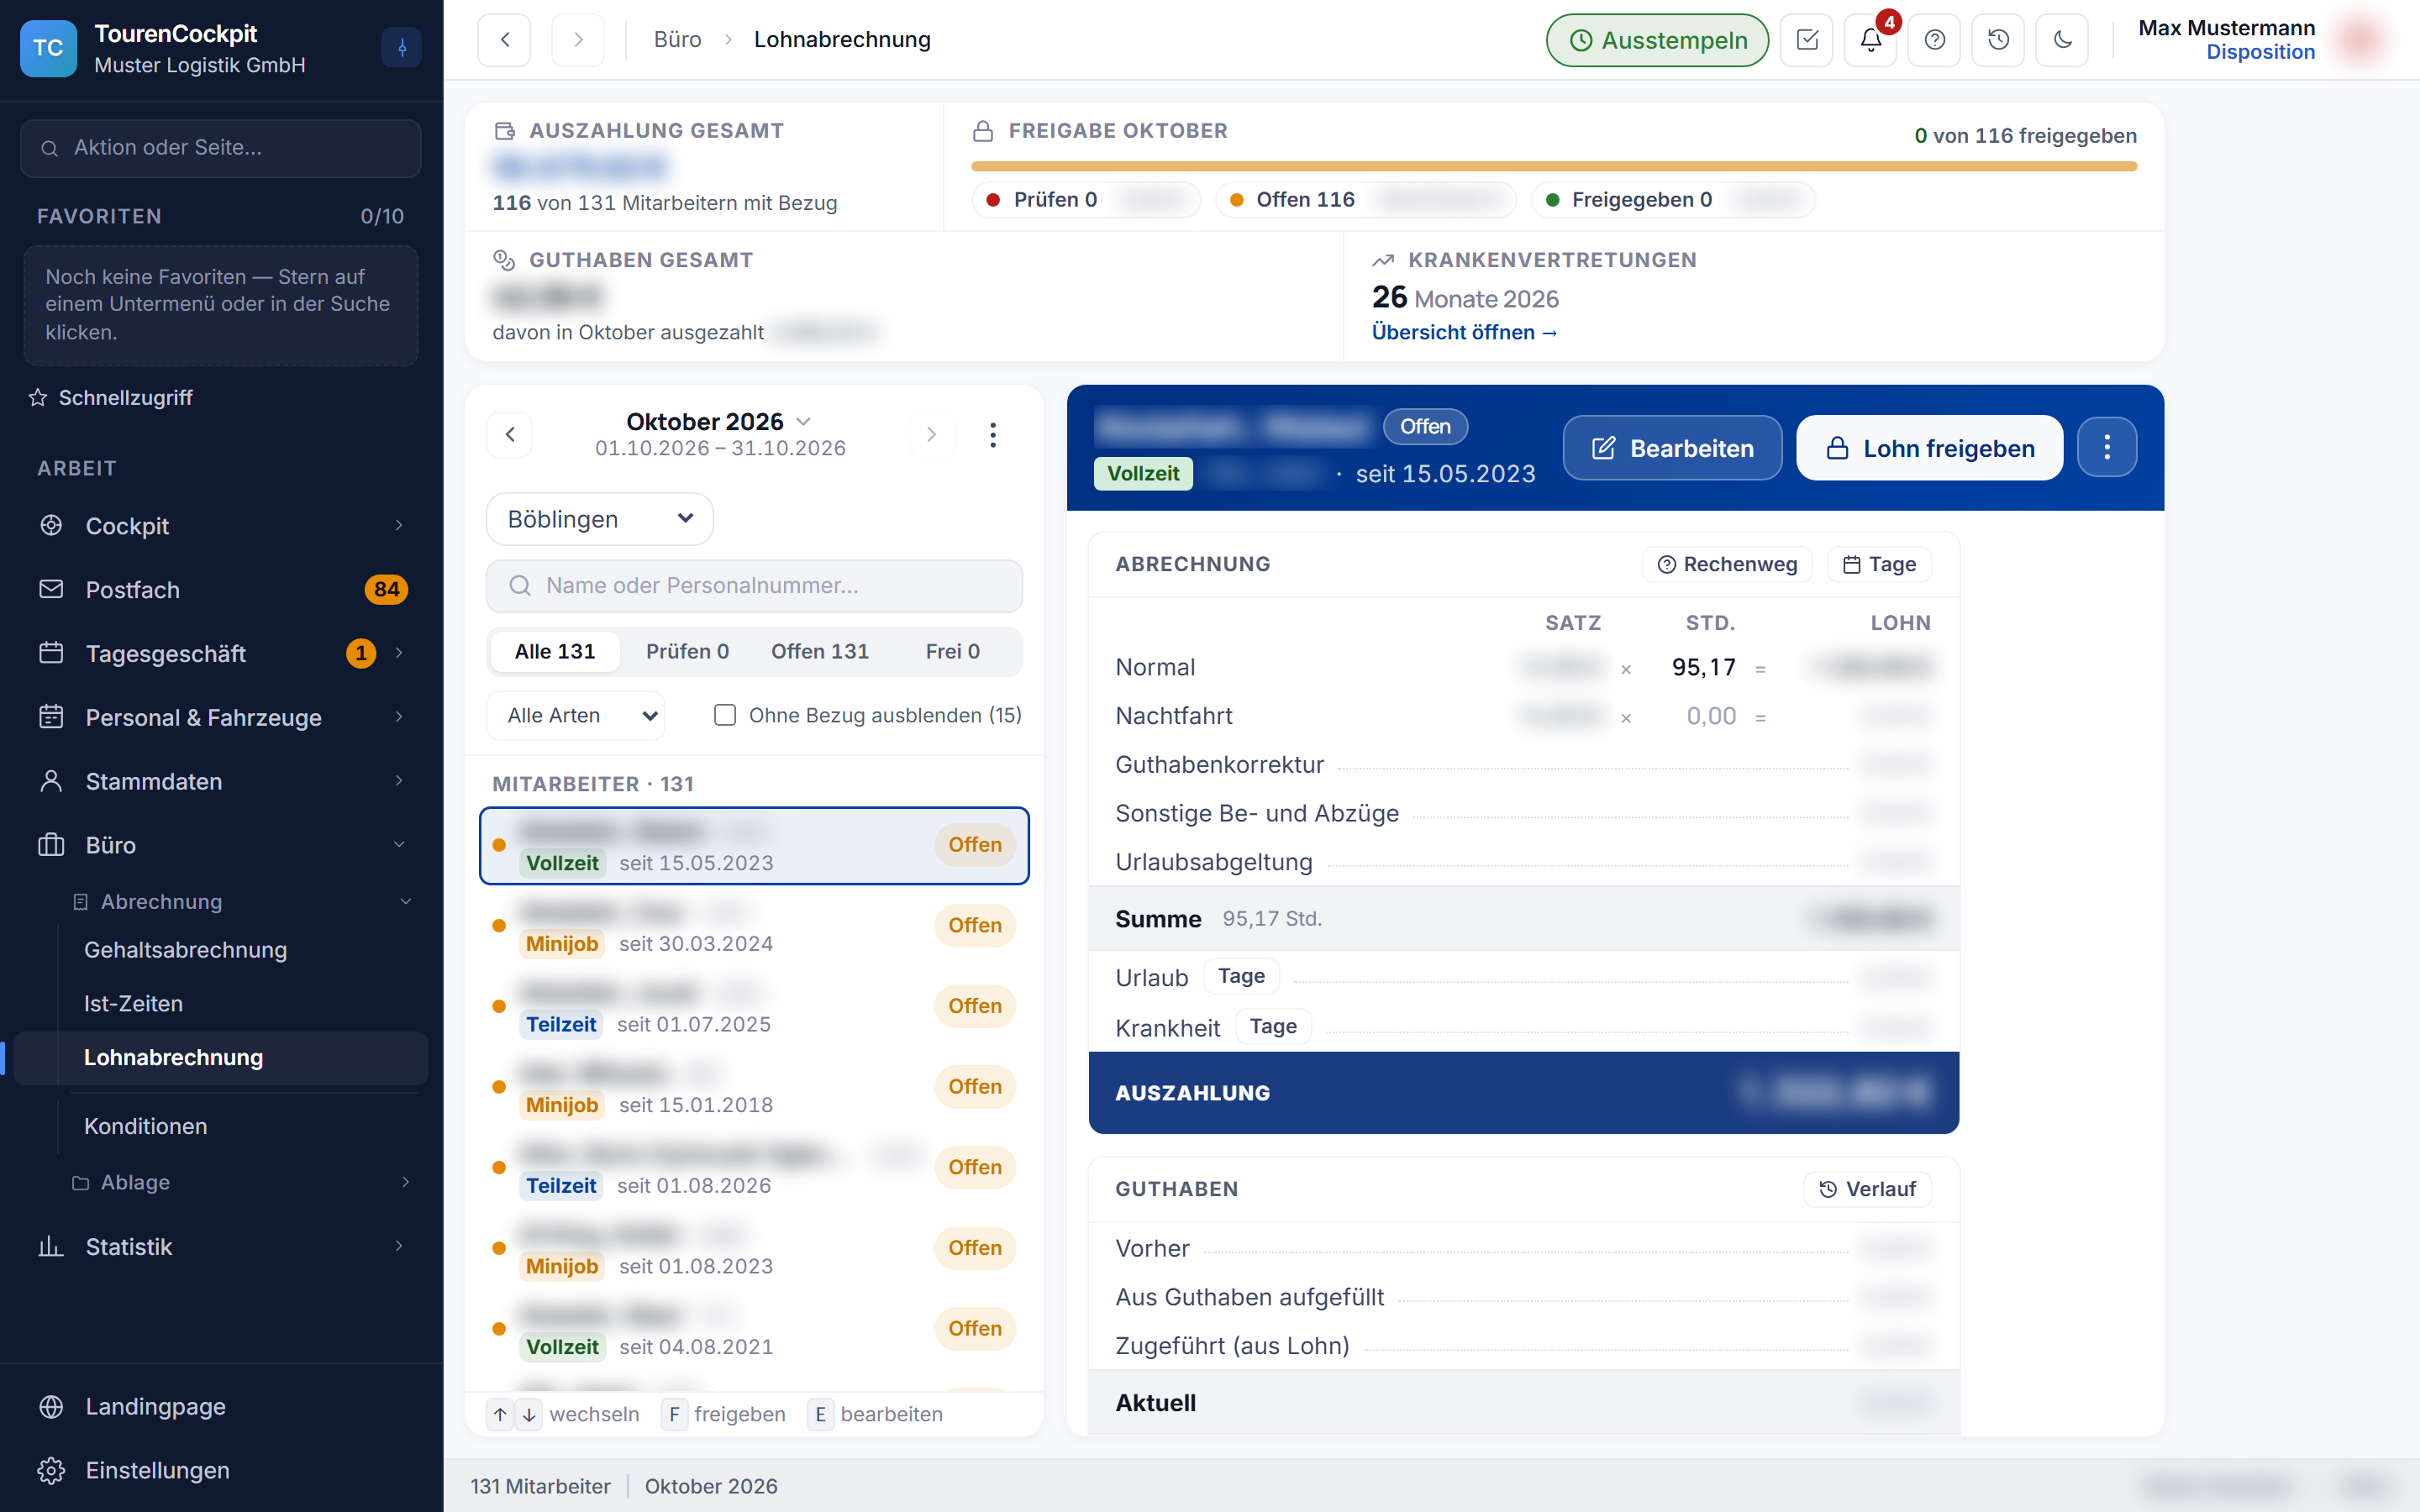This screenshot has height=1512, width=2420.
Task: Go forward with the header forward arrow
Action: 578,40
